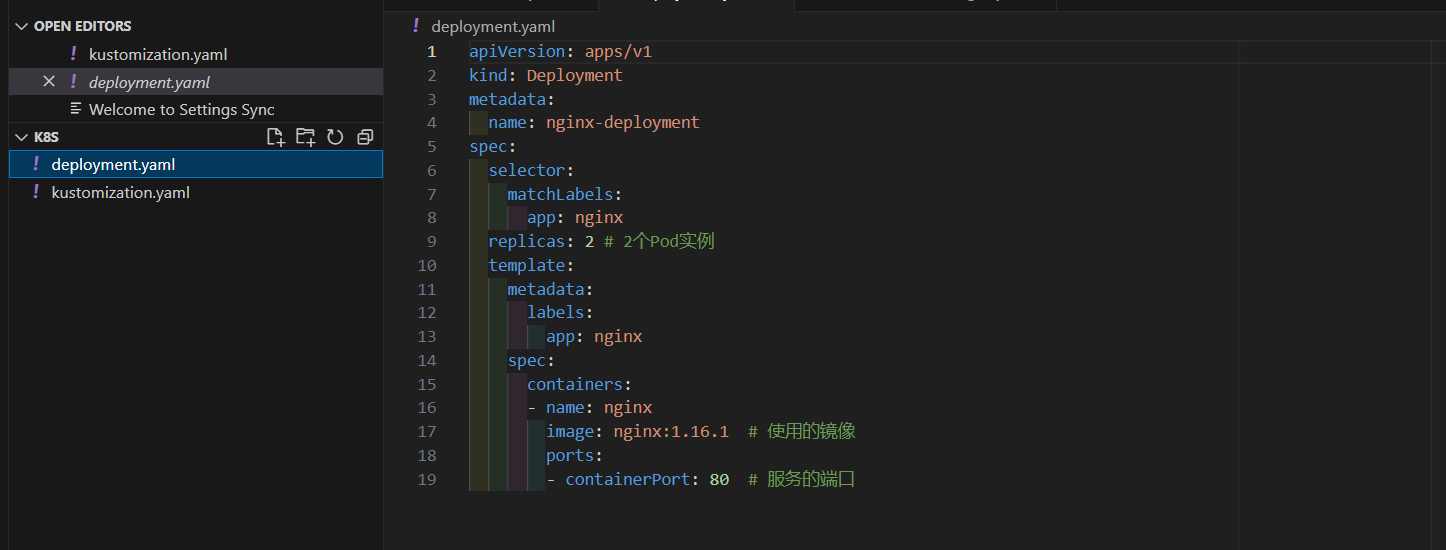1446x550 pixels.
Task: Create a new folder in K8S
Action: pyautogui.click(x=305, y=137)
